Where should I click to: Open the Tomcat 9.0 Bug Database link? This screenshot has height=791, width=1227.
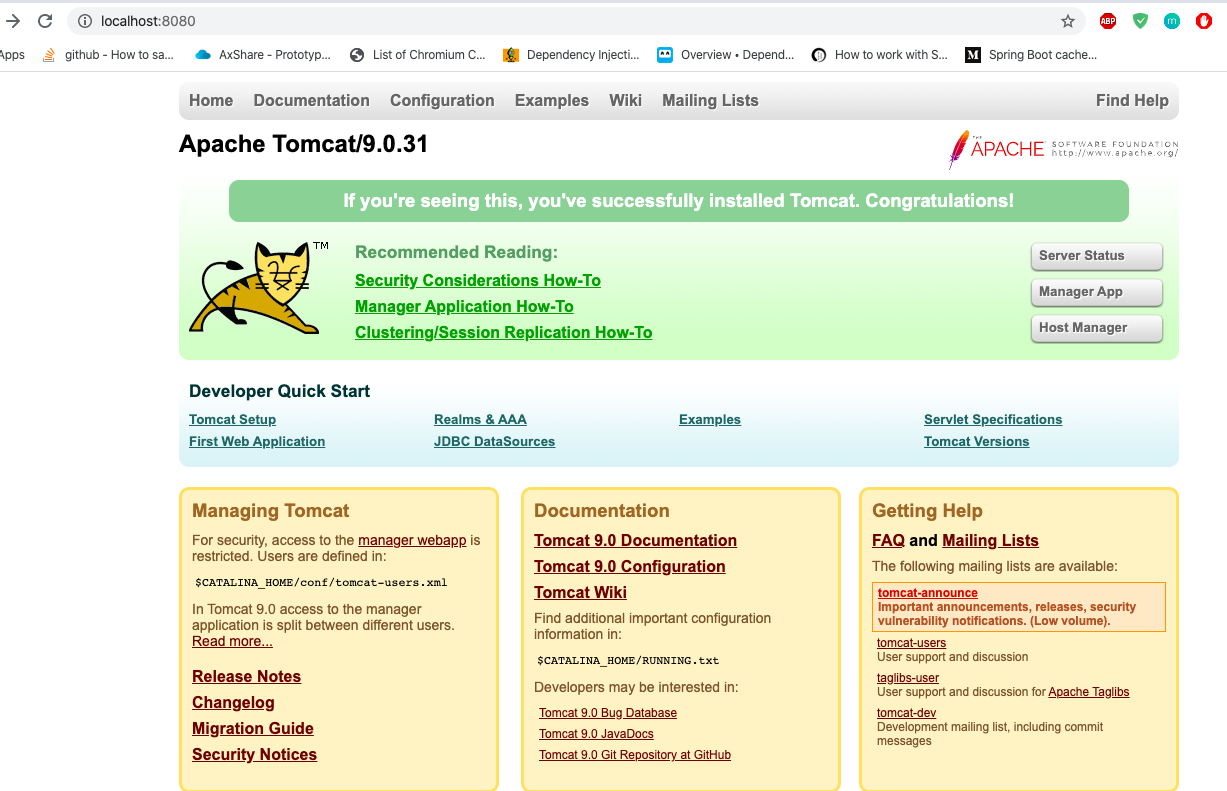pyautogui.click(x=608, y=713)
